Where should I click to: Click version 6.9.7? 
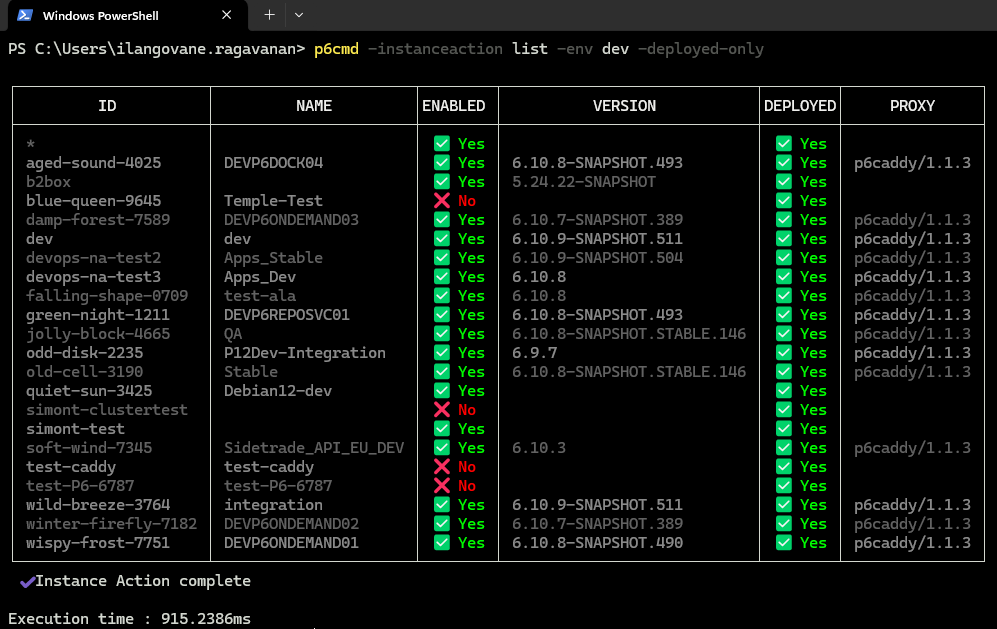(535, 353)
